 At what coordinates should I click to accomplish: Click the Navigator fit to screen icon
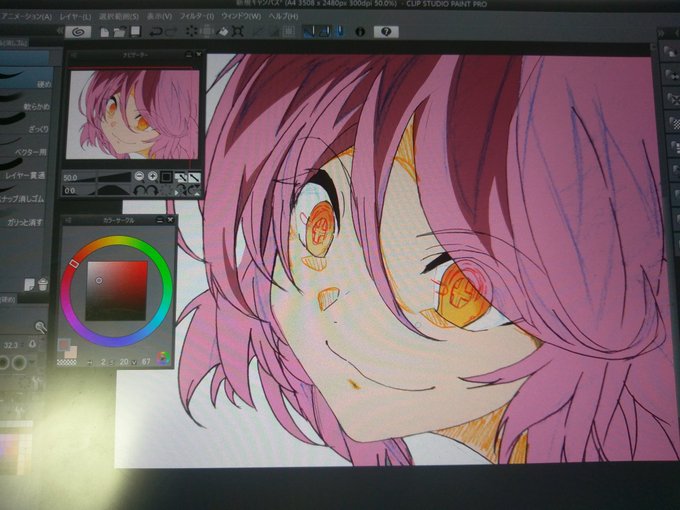(x=180, y=177)
